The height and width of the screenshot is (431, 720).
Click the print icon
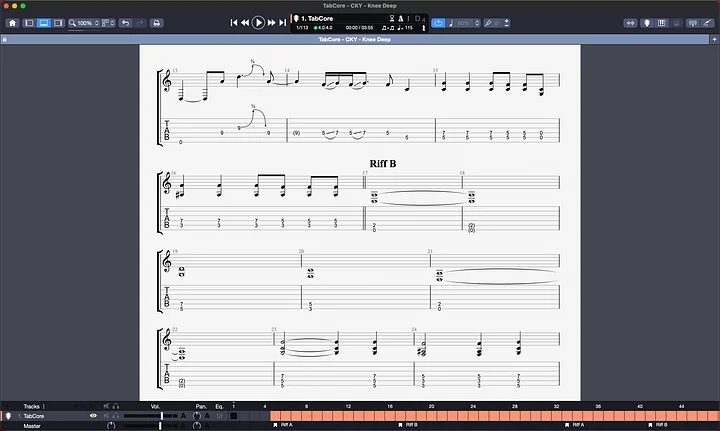(157, 23)
